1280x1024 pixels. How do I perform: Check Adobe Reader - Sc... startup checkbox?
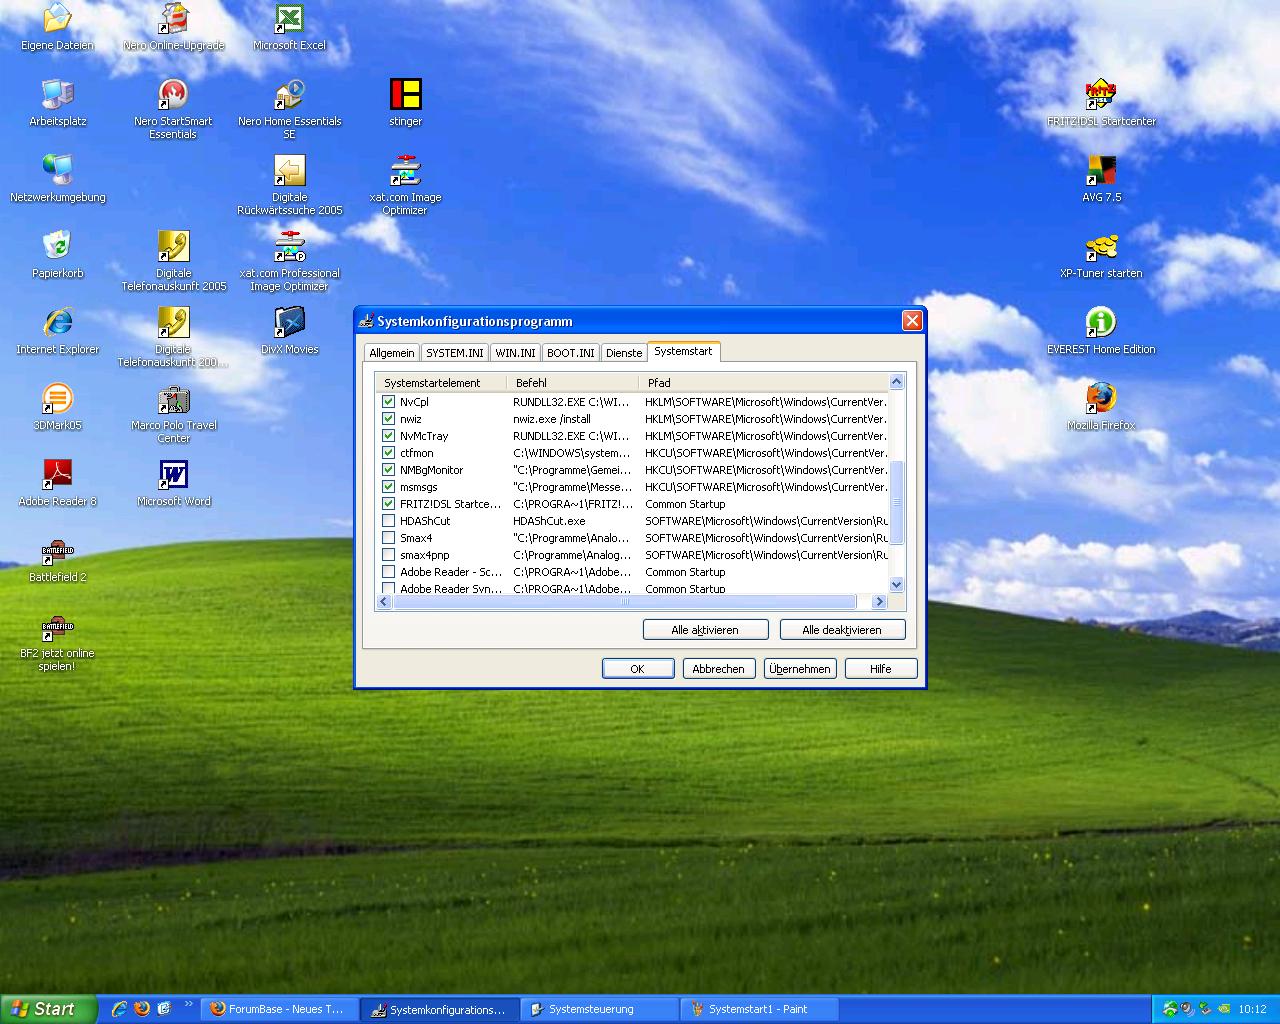pyautogui.click(x=389, y=572)
